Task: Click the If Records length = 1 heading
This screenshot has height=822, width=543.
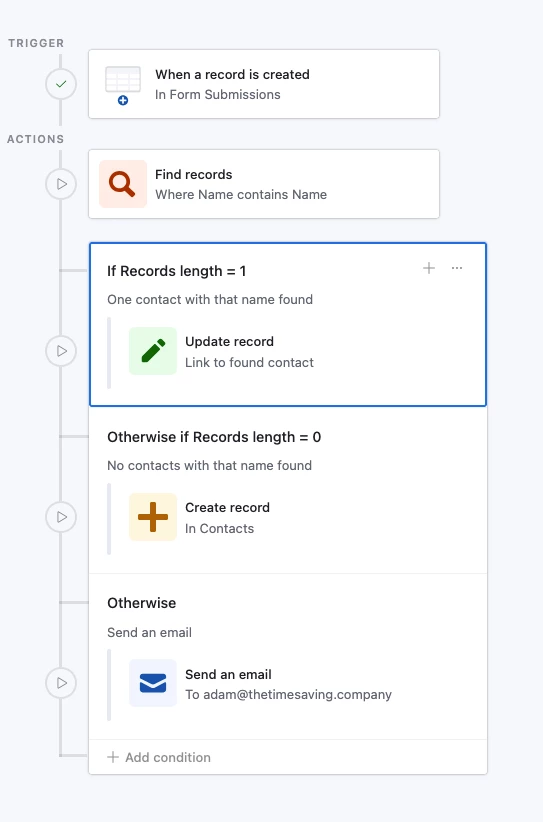Action: point(176,271)
